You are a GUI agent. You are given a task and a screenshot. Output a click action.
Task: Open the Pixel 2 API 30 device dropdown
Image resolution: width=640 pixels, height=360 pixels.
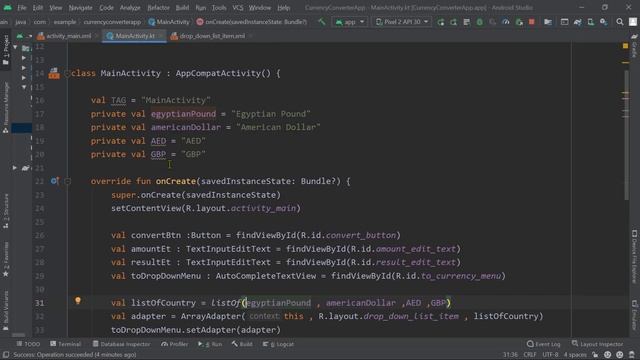pos(402,22)
